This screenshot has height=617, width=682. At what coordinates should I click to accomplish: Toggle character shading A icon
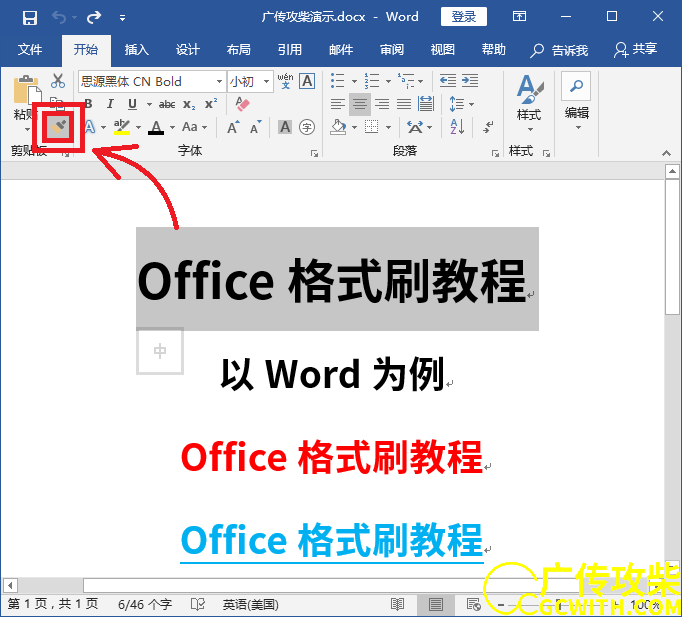pos(285,127)
